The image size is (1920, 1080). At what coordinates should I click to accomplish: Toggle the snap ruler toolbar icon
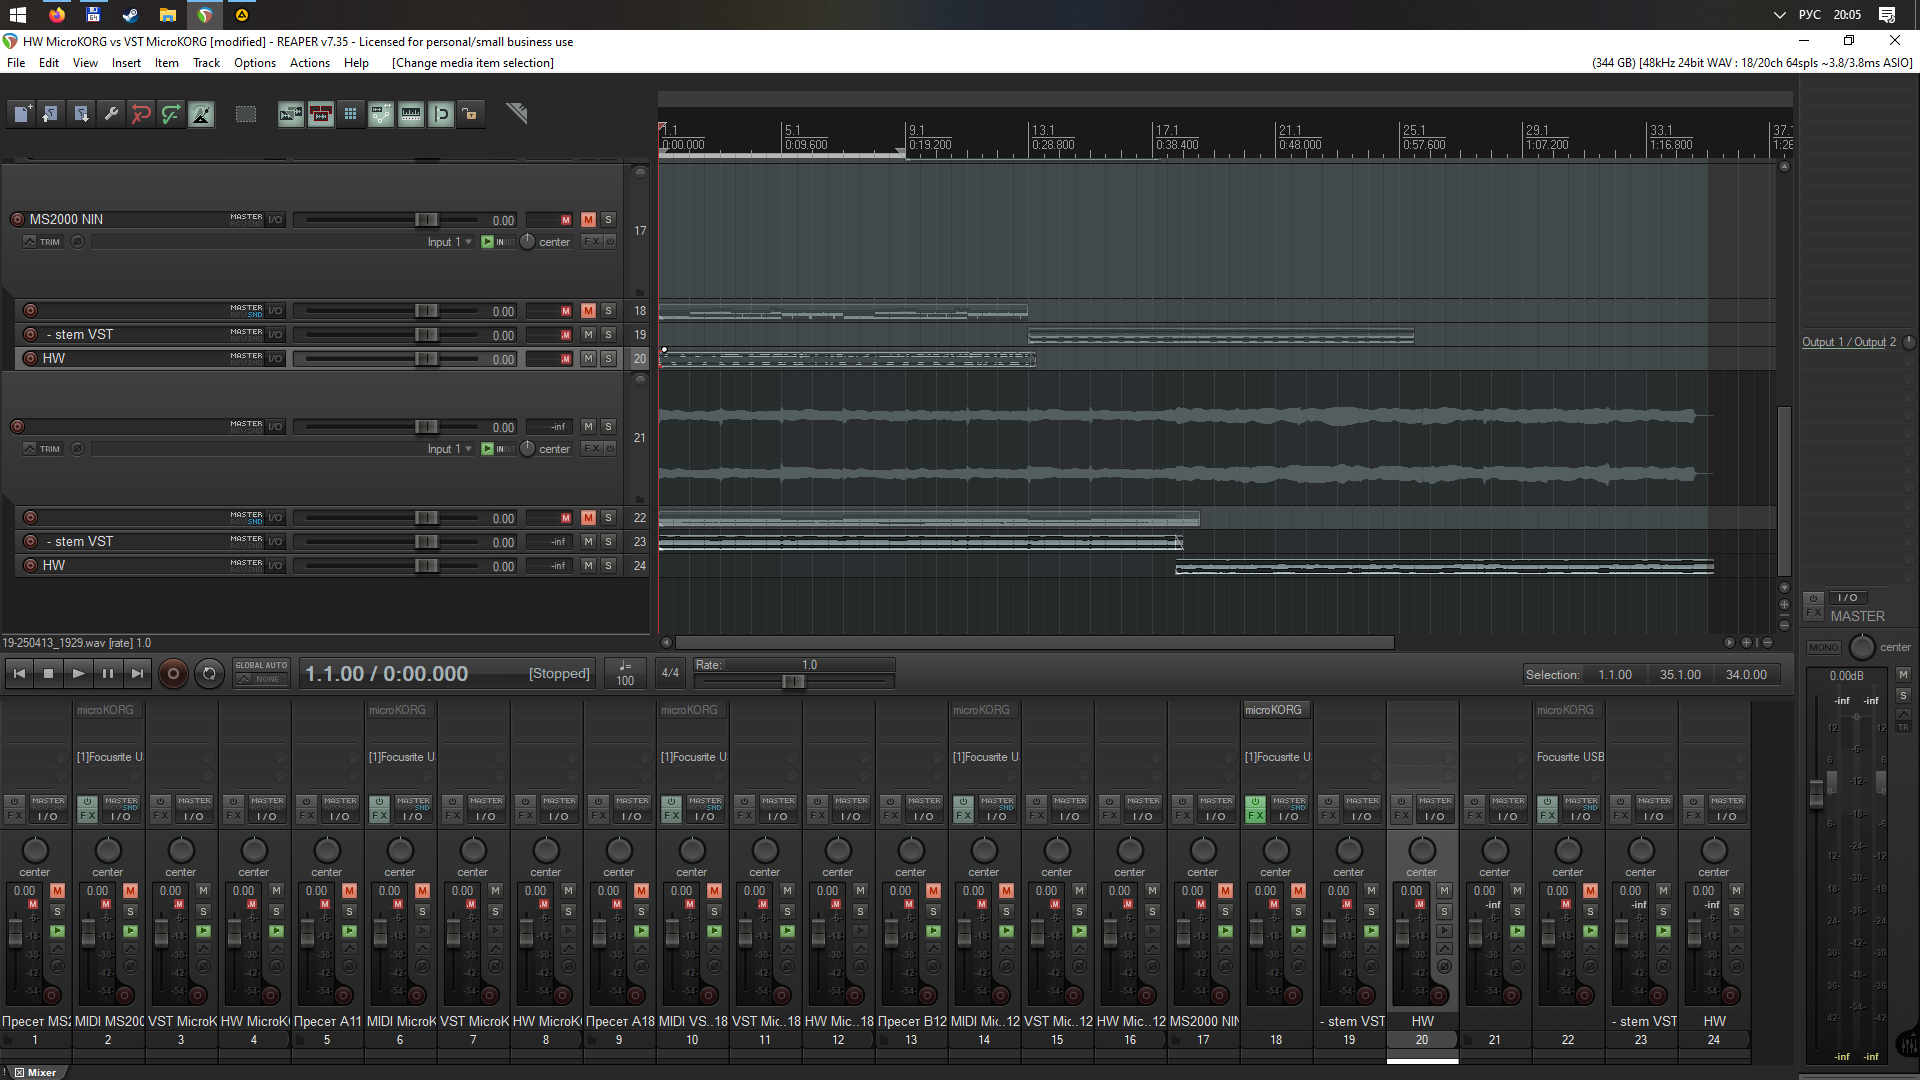(x=410, y=114)
